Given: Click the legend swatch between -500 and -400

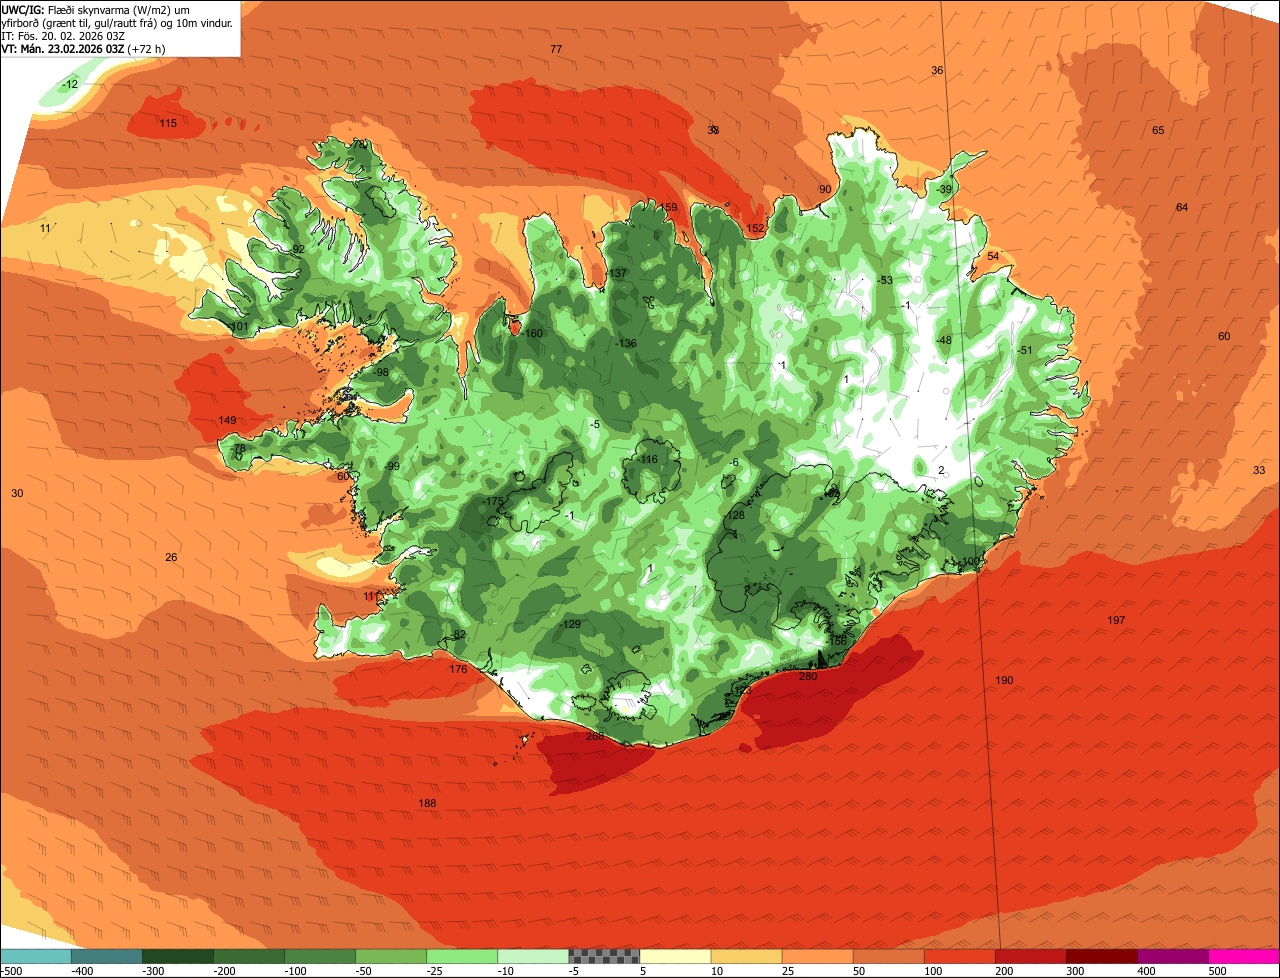Looking at the screenshot, I should coord(36,956).
